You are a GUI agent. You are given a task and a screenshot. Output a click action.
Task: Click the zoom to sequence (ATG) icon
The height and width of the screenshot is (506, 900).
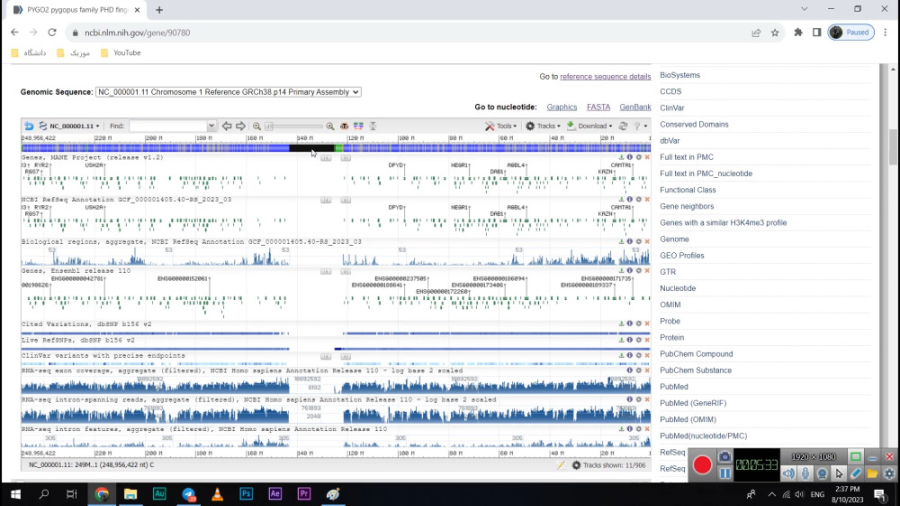[x=344, y=126]
